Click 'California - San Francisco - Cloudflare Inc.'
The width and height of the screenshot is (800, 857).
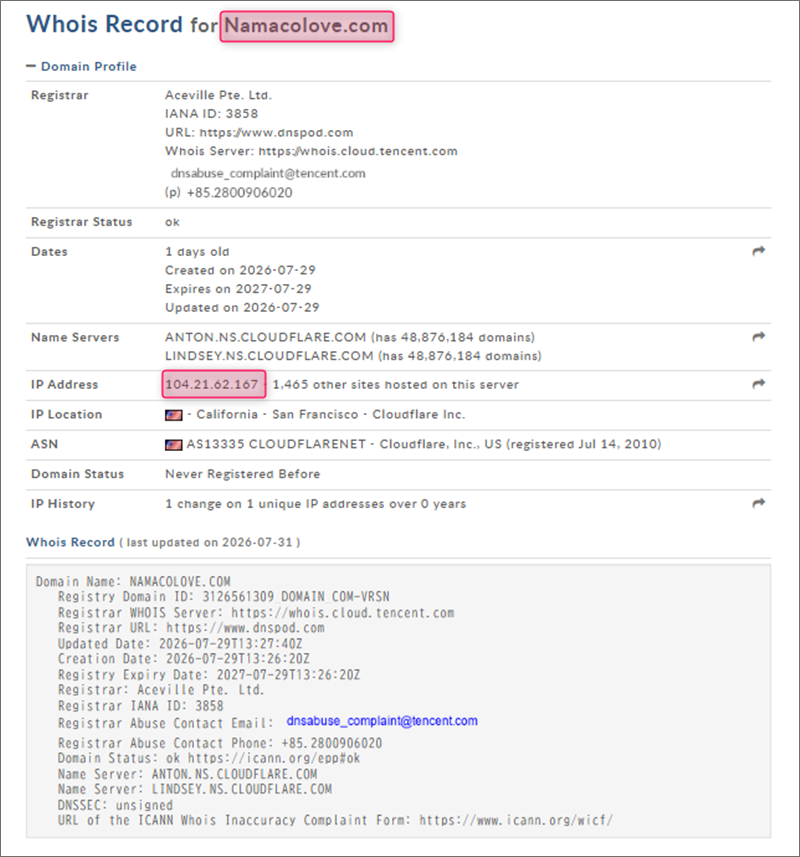pyautogui.click(x=331, y=414)
